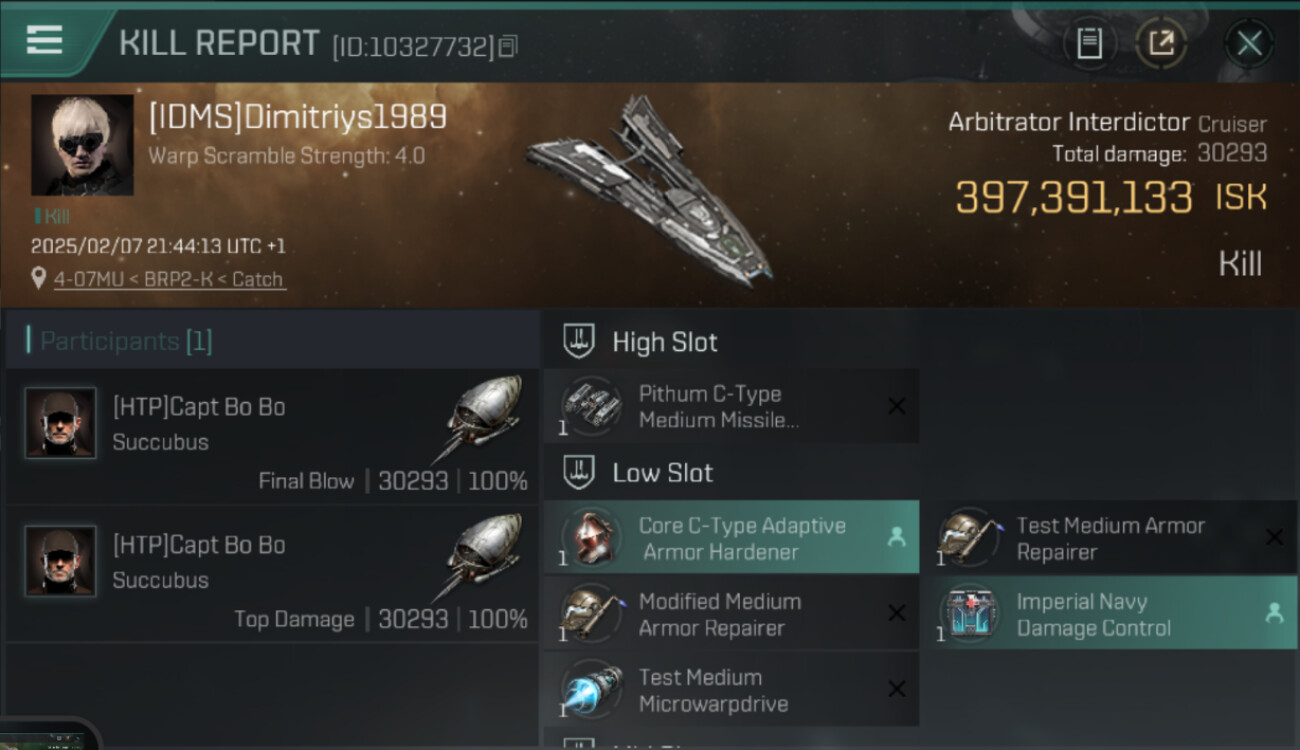Click the share export icon
Image resolution: width=1300 pixels, height=750 pixels.
pyautogui.click(x=1161, y=43)
